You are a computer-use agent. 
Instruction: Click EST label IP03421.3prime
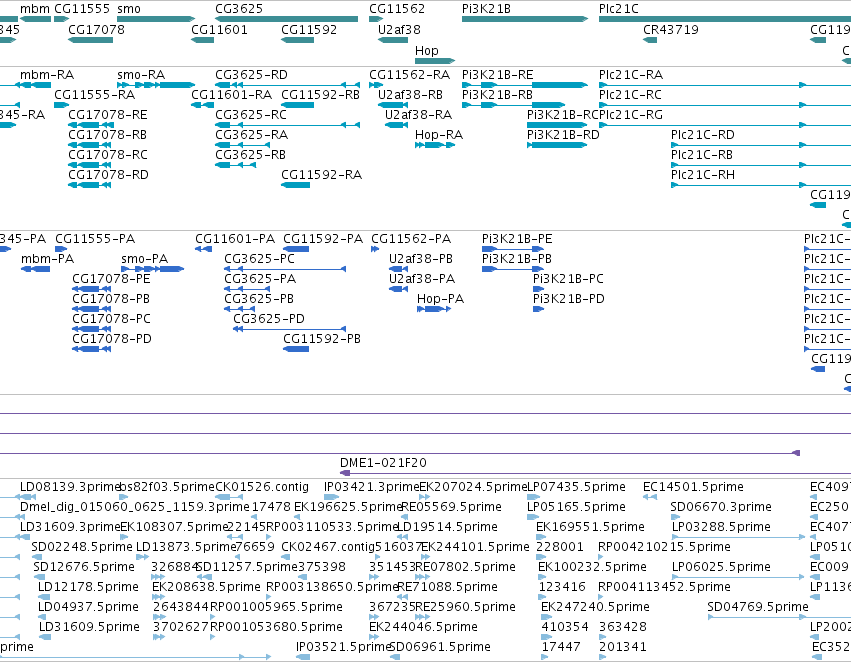tap(371, 487)
